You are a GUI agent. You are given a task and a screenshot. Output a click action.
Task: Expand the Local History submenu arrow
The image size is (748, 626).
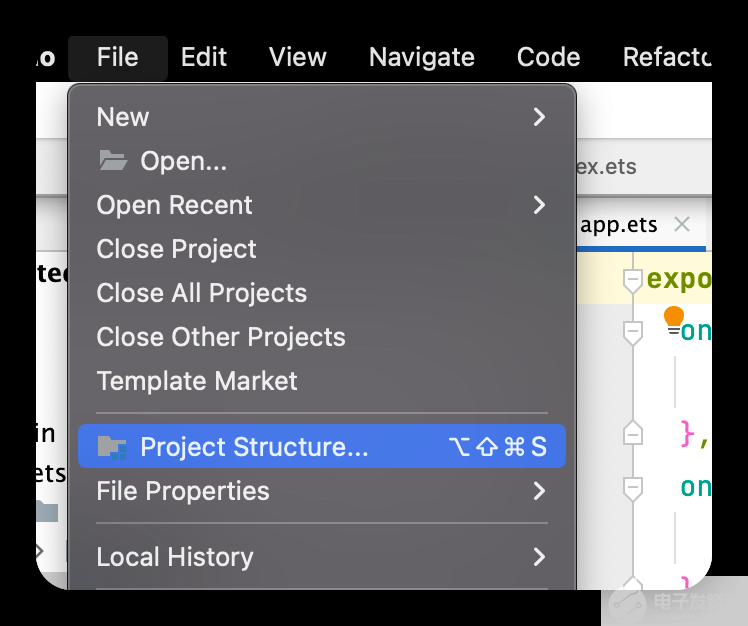[x=540, y=557]
